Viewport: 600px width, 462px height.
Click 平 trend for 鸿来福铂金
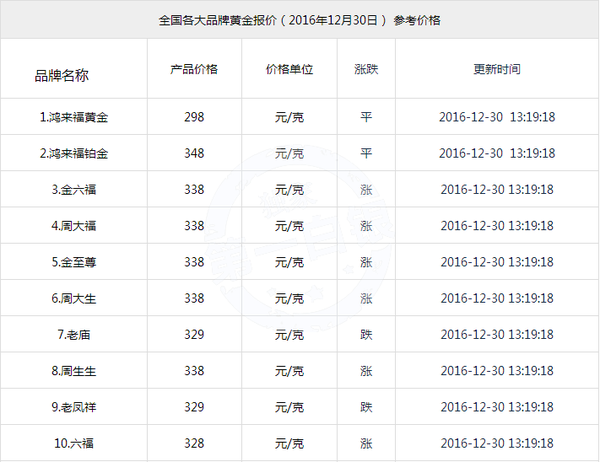(x=366, y=153)
